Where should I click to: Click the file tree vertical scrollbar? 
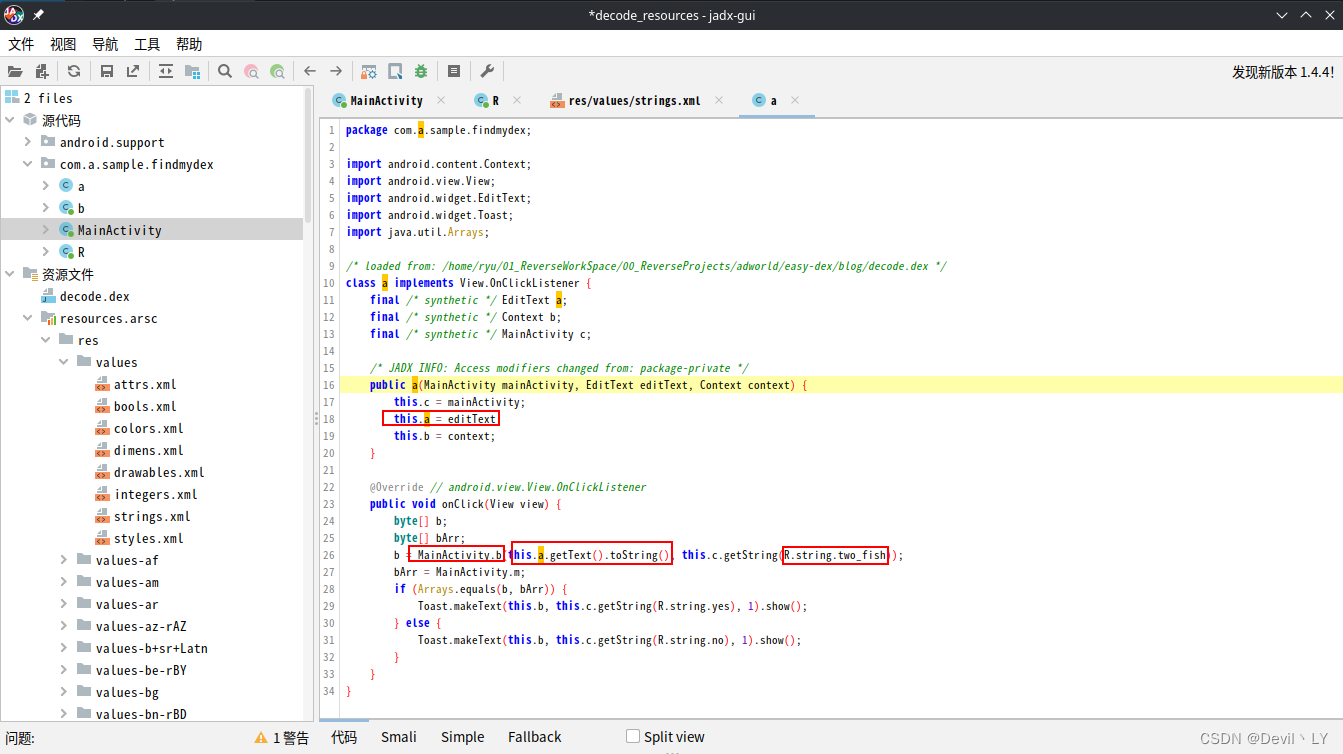pos(308,155)
